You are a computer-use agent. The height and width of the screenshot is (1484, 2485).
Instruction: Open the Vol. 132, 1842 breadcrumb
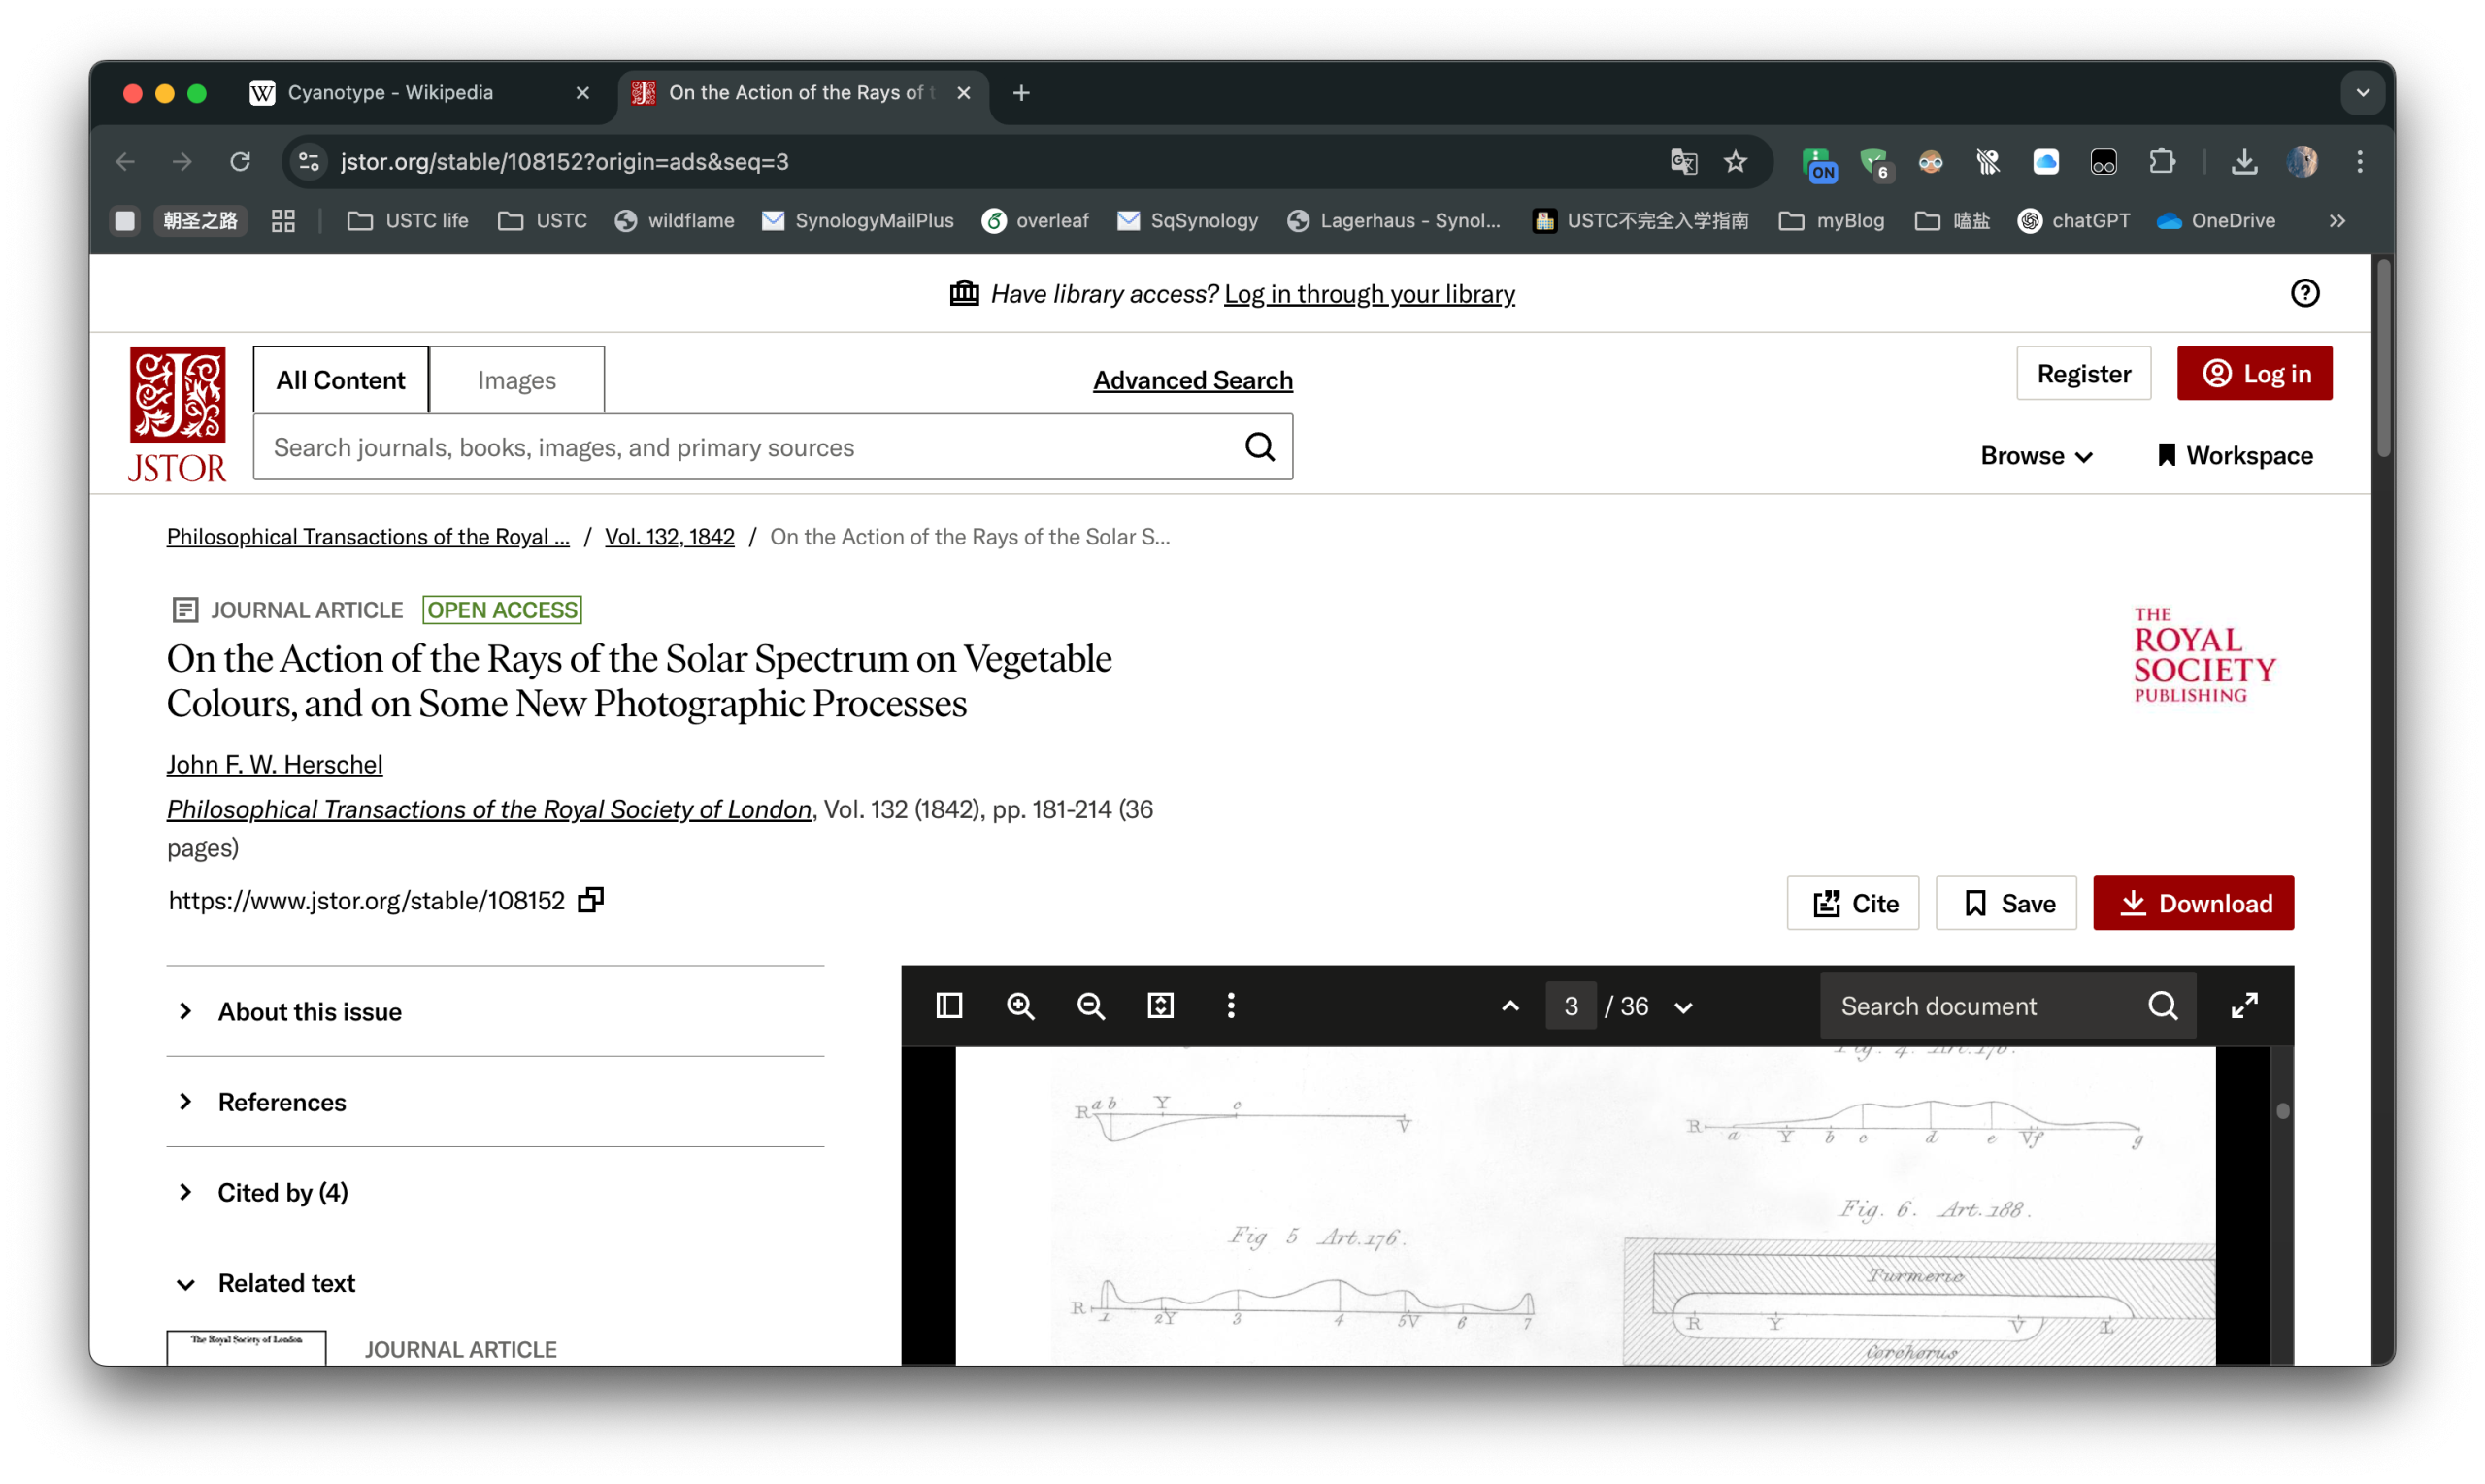[669, 537]
